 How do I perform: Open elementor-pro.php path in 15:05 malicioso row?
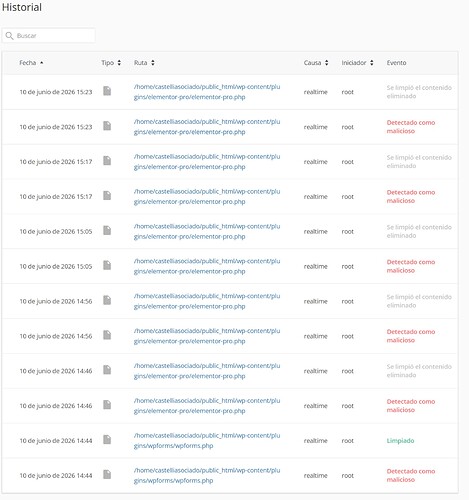click(207, 266)
